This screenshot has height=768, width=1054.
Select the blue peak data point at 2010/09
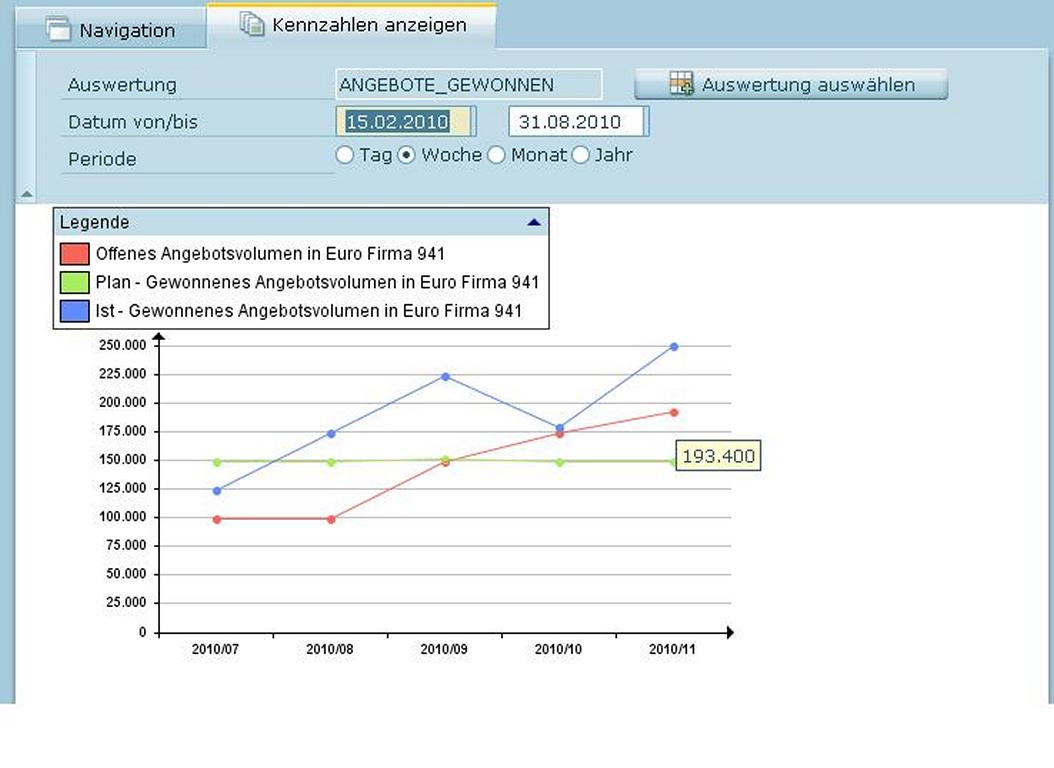coord(445,377)
